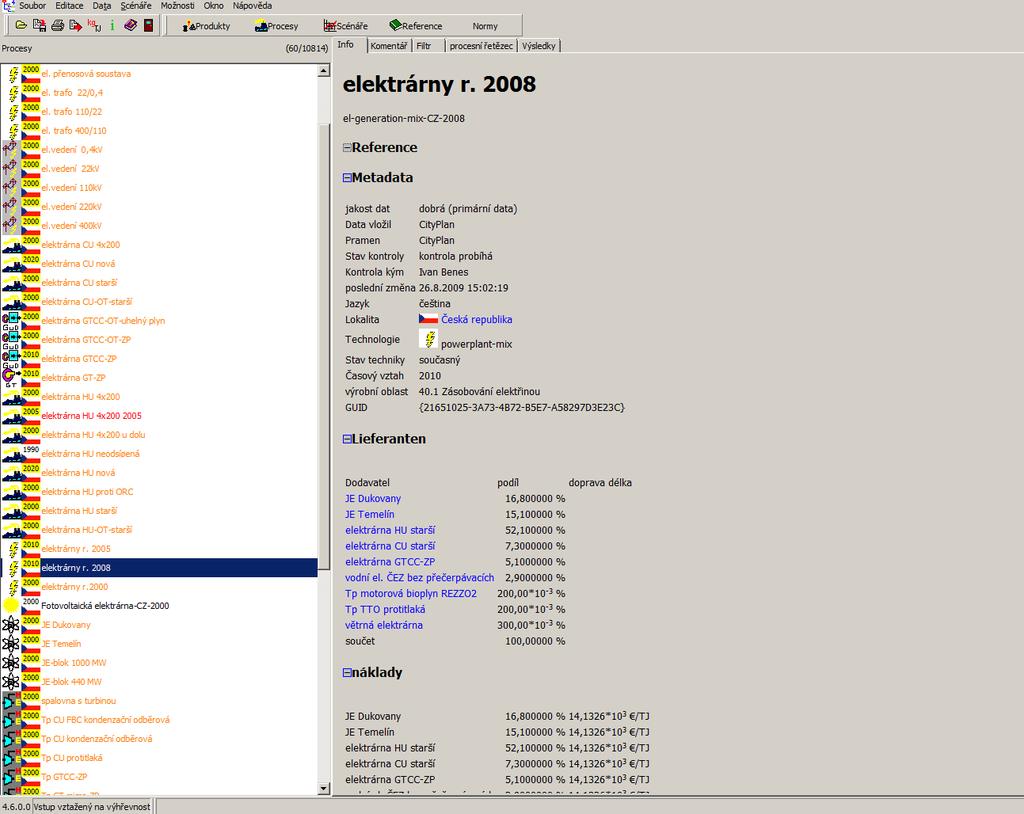Collapse the Lieferanten section
The image size is (1024, 814).
click(x=347, y=439)
